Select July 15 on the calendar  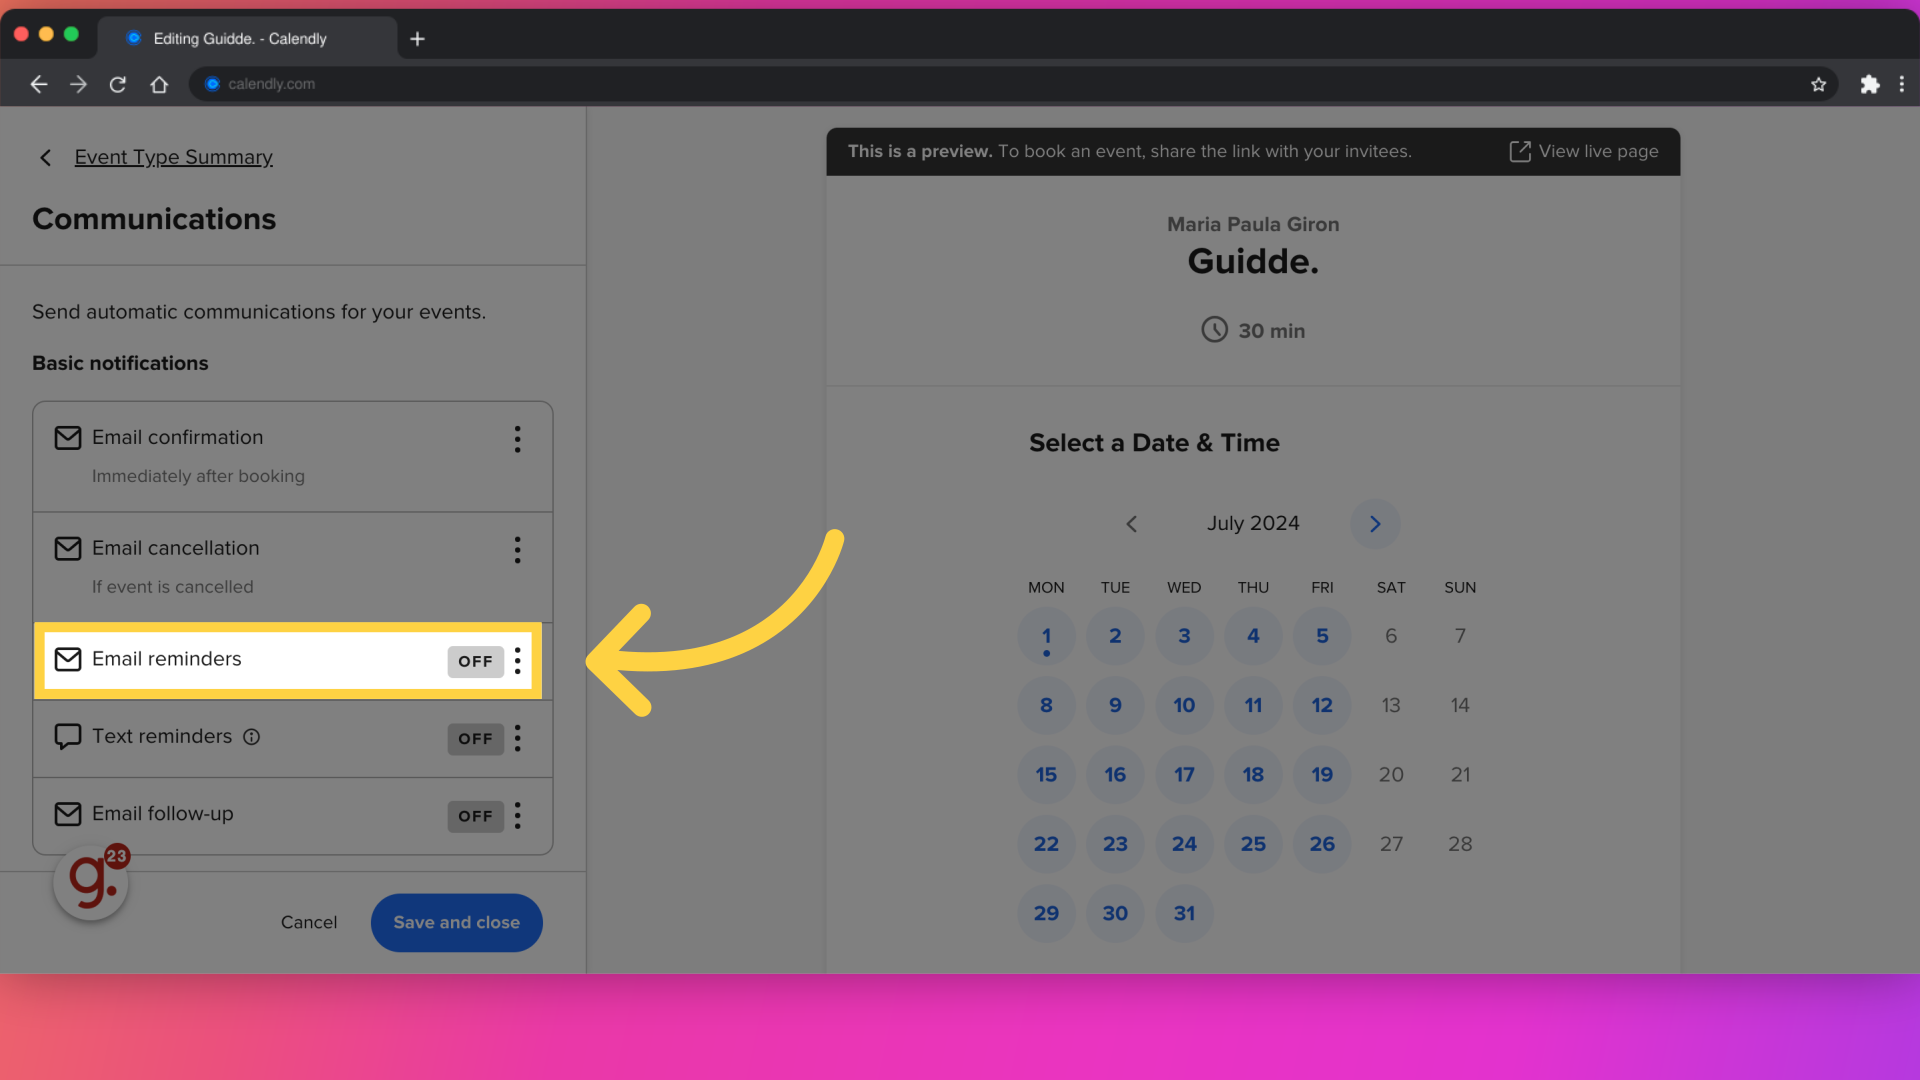tap(1046, 774)
